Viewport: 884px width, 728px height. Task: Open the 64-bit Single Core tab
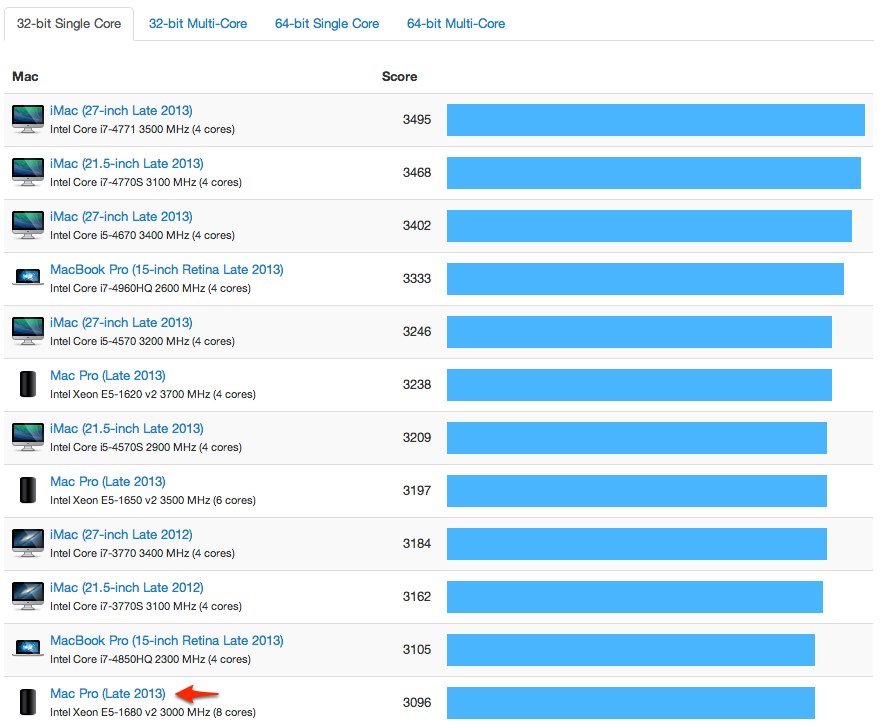[x=327, y=24]
